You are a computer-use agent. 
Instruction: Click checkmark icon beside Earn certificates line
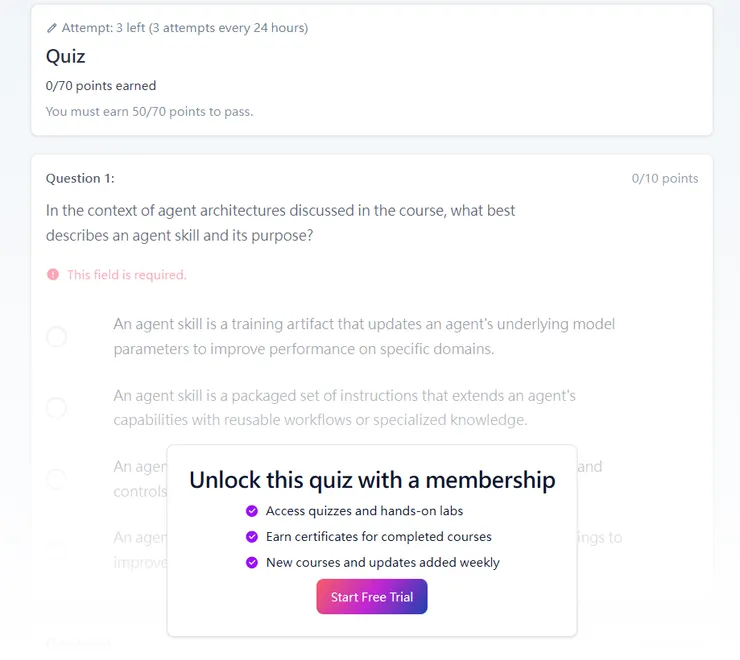(x=252, y=537)
